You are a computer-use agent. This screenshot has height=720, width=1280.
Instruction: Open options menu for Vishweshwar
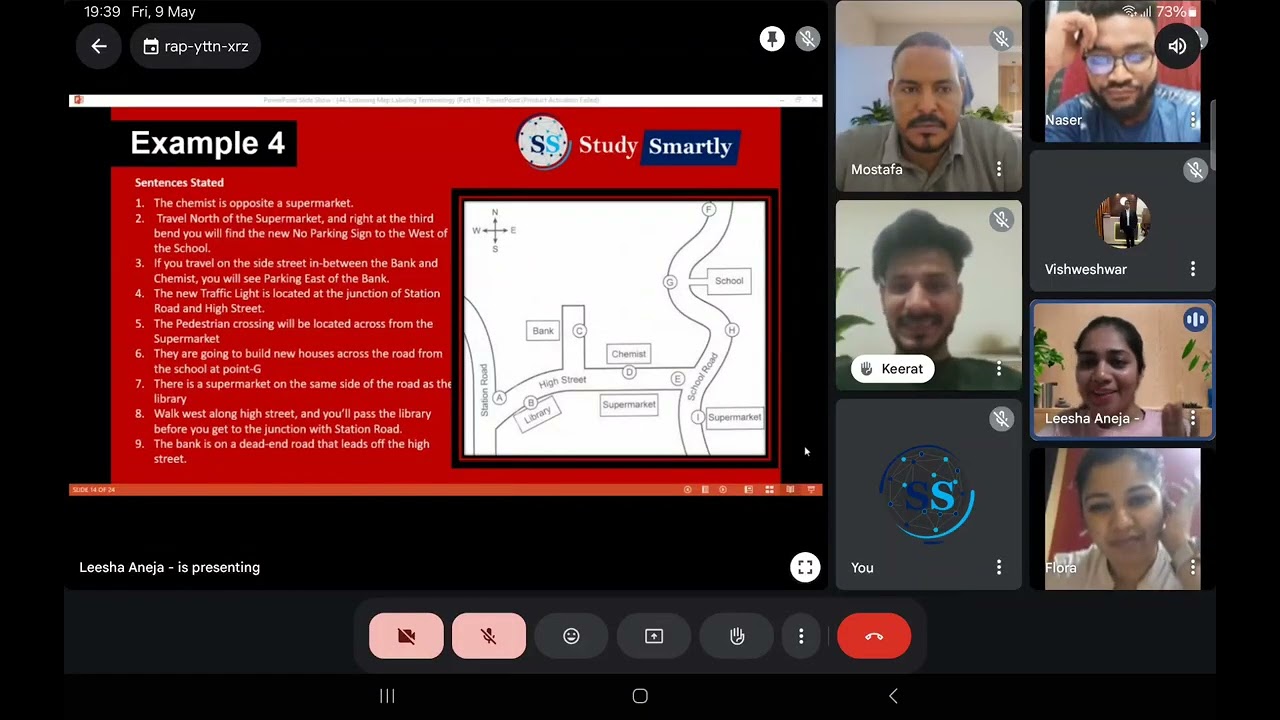[x=1193, y=269]
